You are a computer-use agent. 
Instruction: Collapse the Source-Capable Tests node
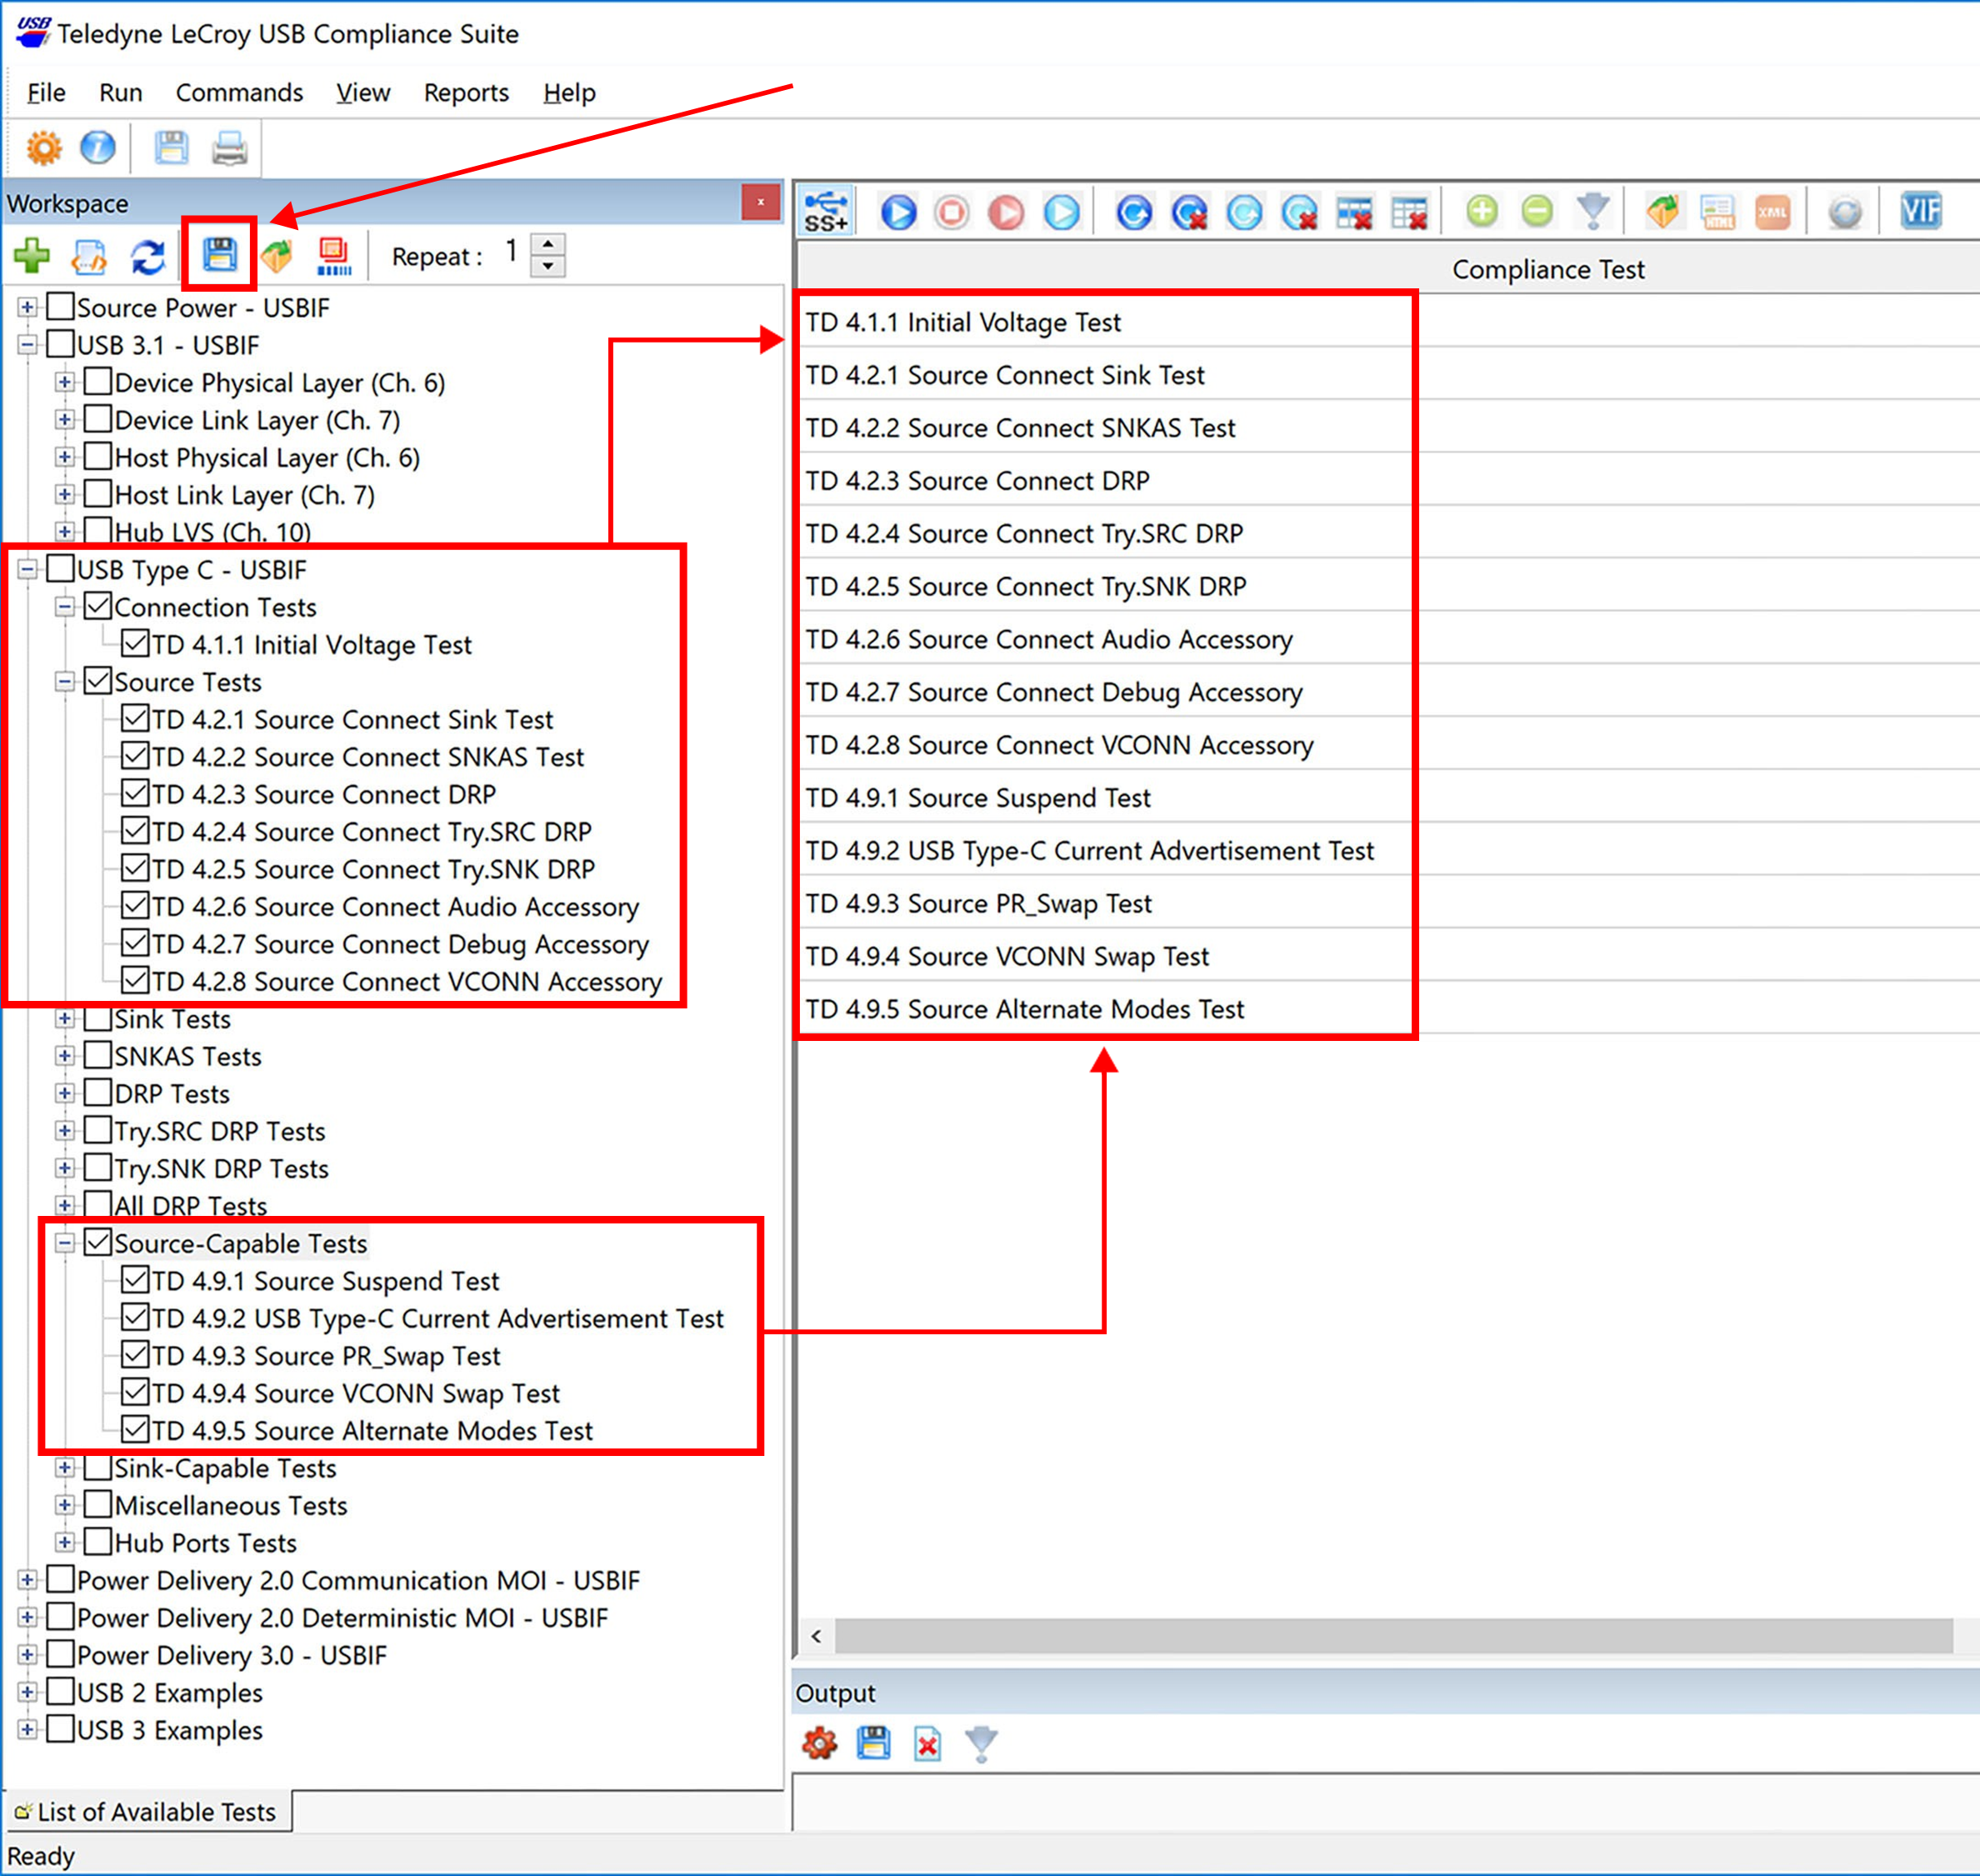(65, 1243)
